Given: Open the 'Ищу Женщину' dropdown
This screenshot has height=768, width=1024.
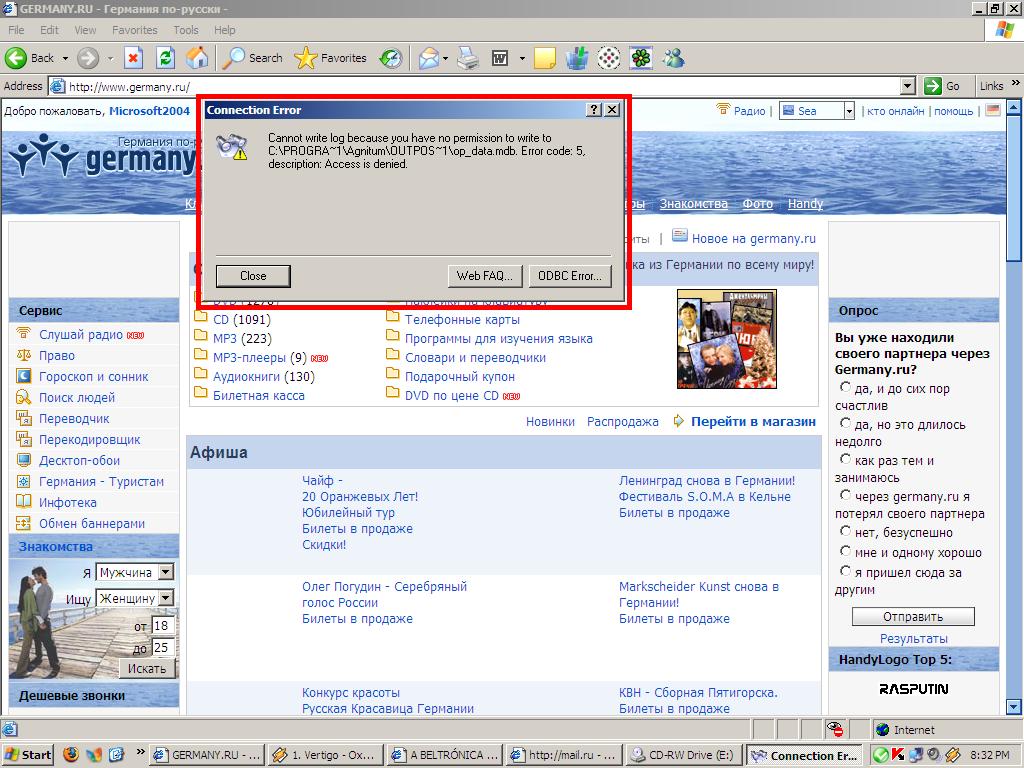Looking at the screenshot, I should (167, 598).
